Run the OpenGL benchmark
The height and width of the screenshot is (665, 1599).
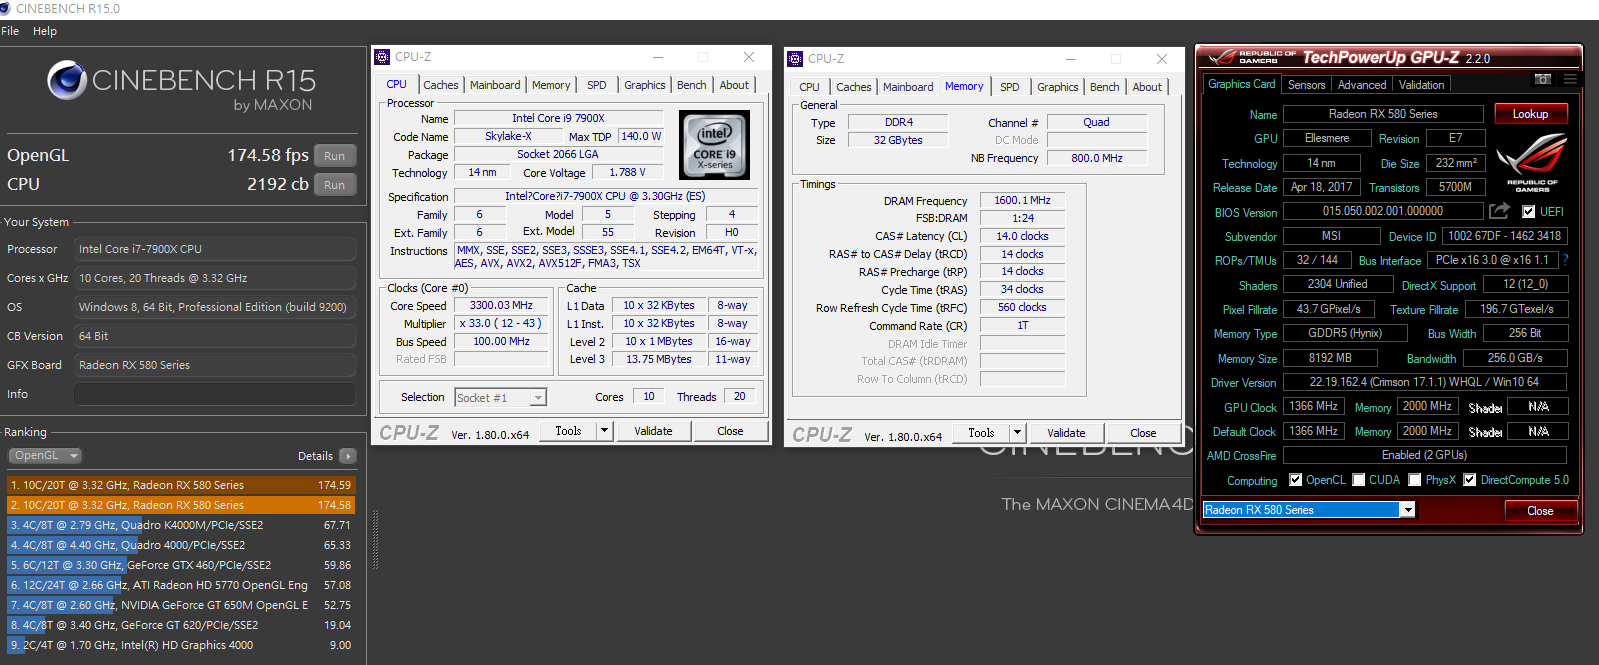click(x=334, y=156)
